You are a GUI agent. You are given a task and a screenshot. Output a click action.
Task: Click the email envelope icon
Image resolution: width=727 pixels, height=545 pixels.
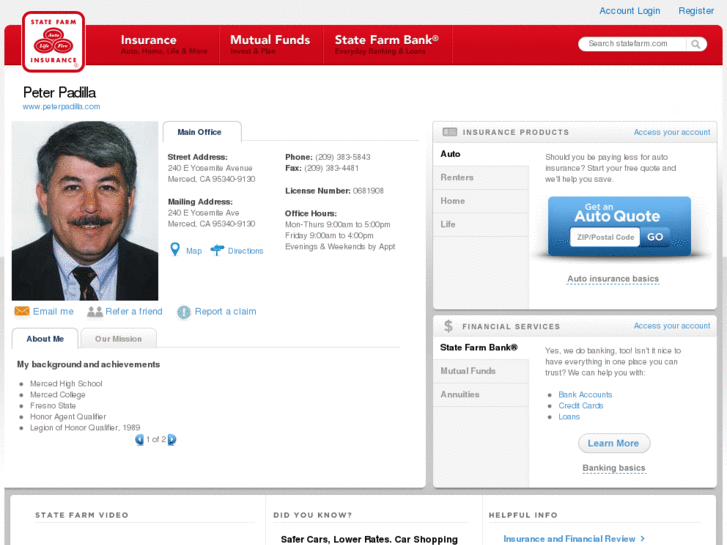[22, 311]
